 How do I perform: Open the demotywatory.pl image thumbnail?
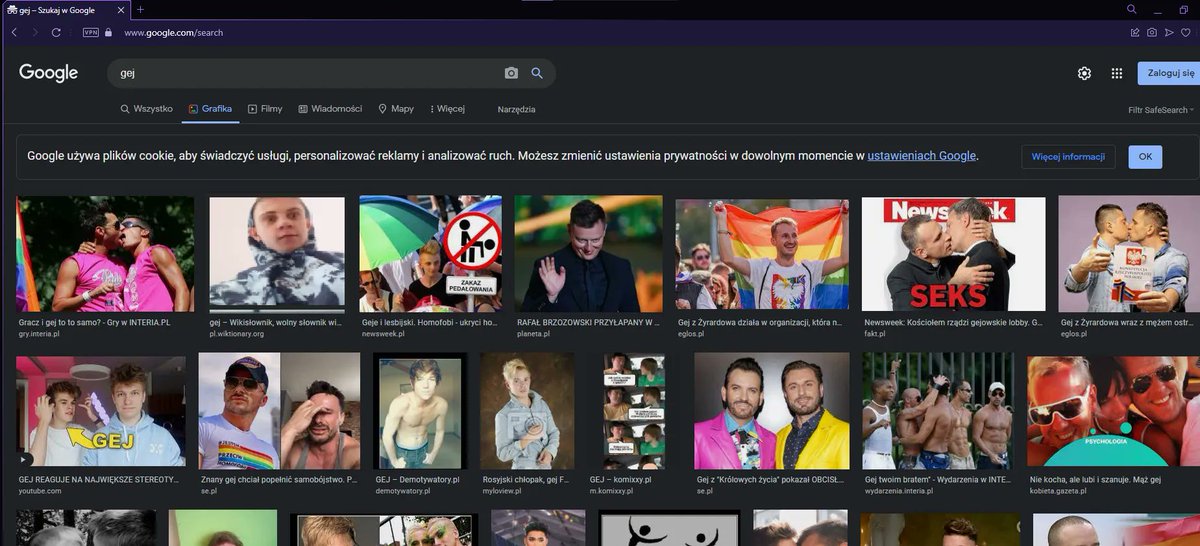click(x=420, y=411)
